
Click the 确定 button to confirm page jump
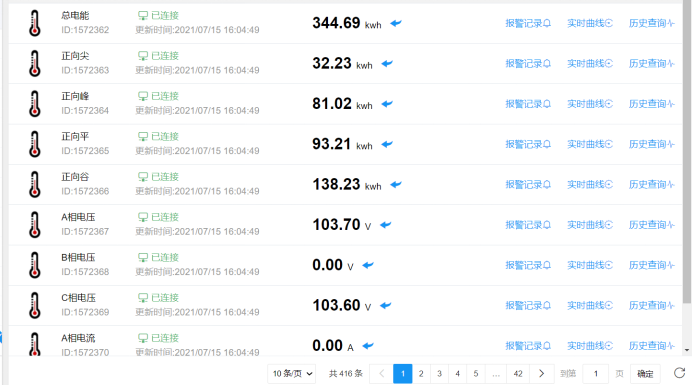645,374
